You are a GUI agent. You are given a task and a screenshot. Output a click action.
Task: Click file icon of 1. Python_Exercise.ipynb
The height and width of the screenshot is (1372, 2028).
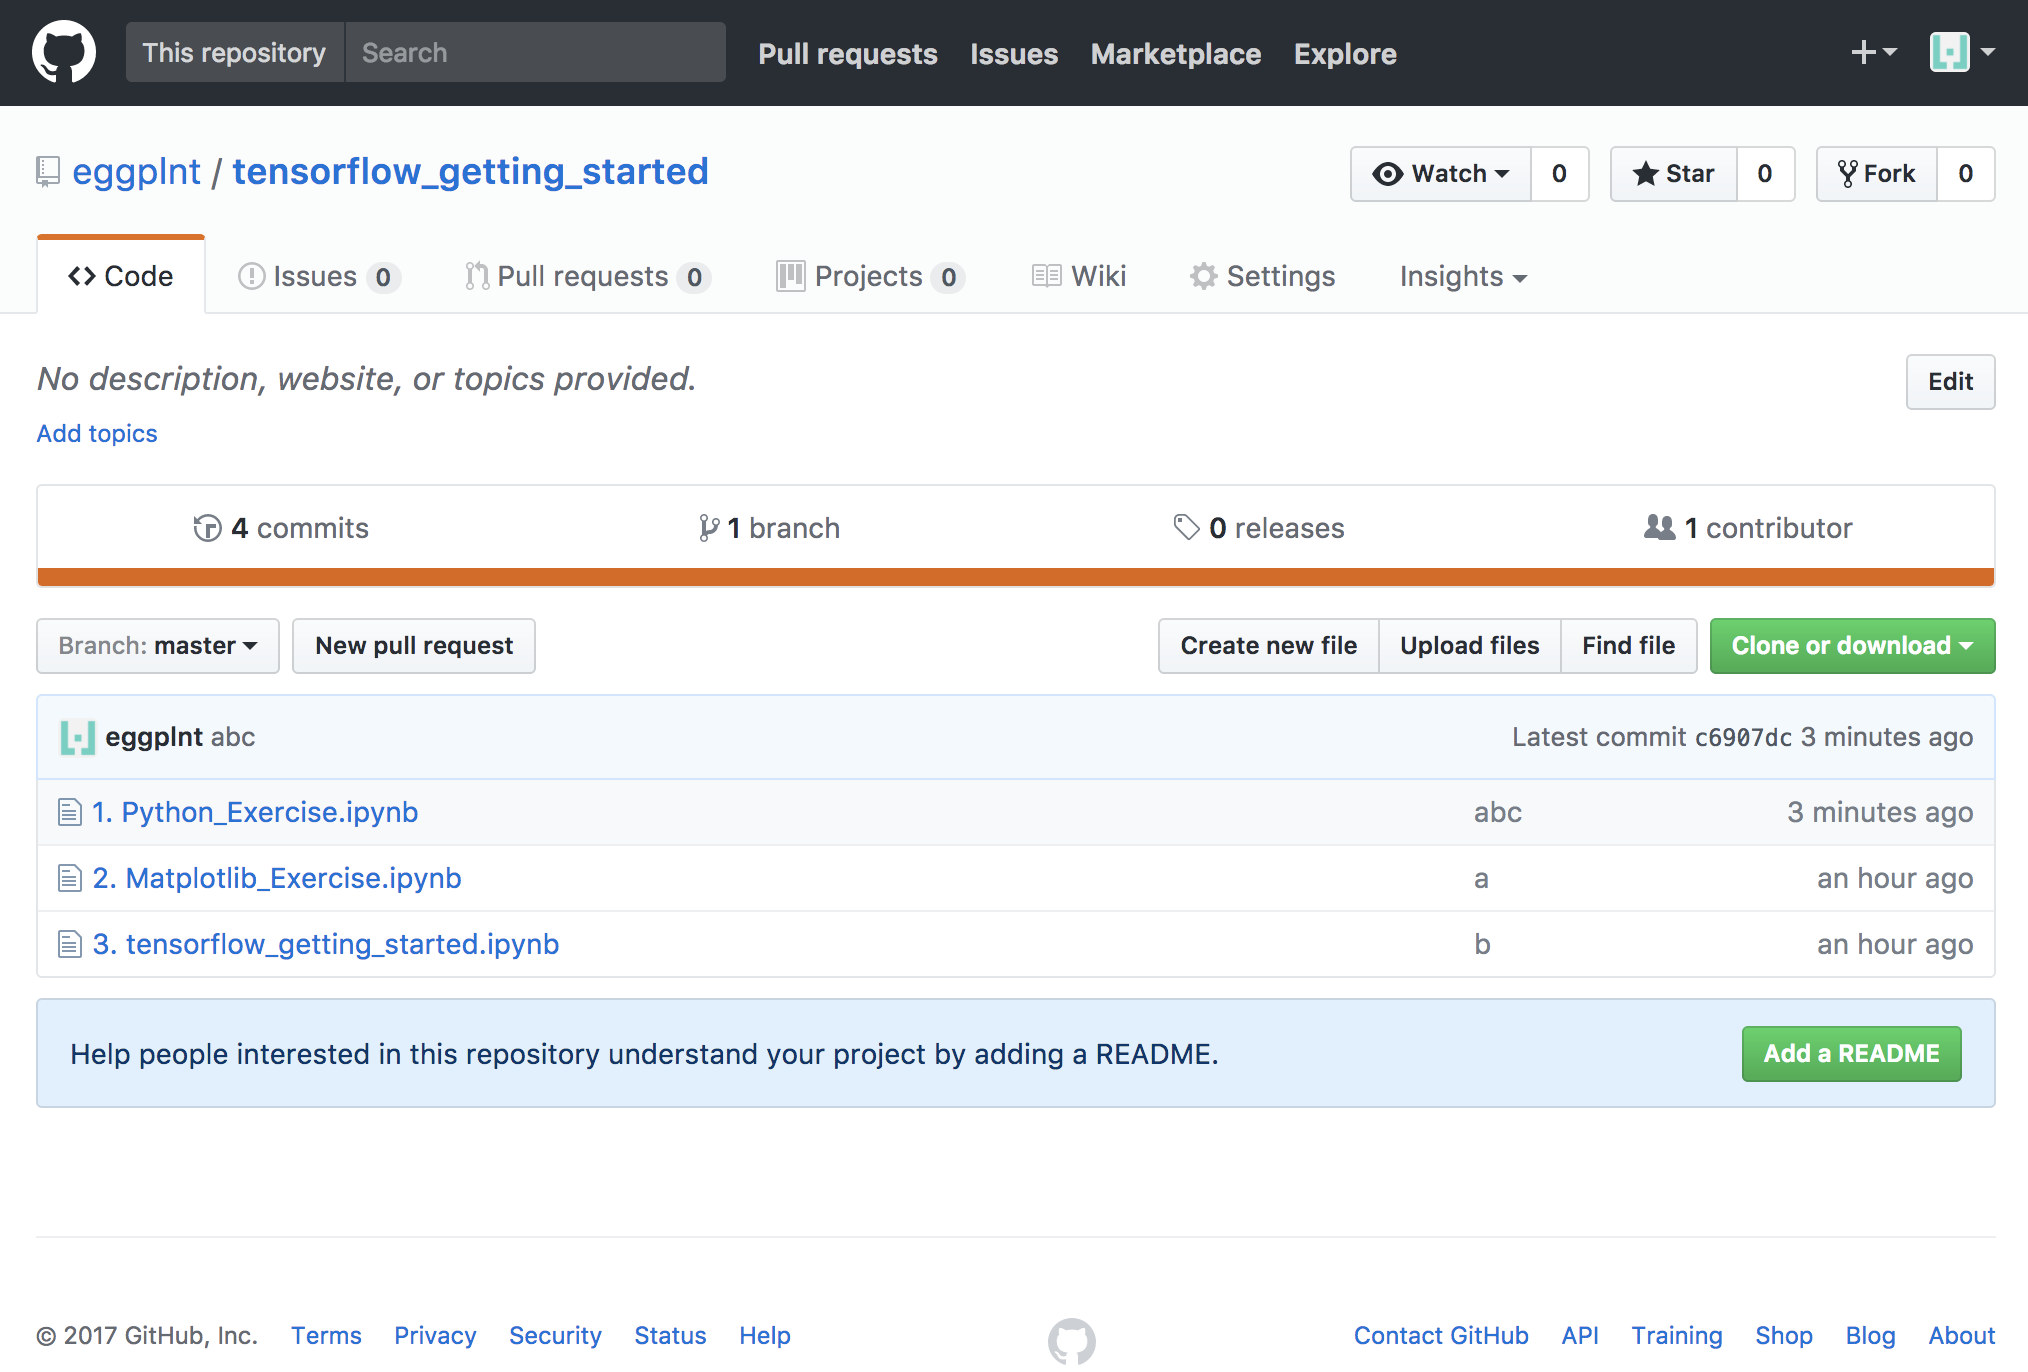click(x=69, y=812)
